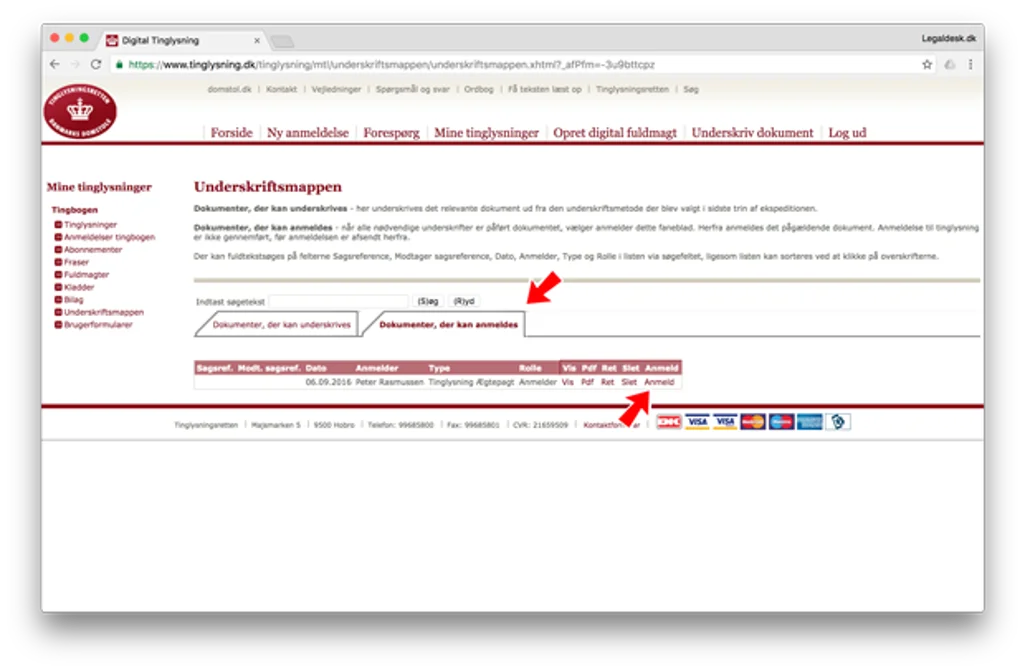This screenshot has width=1024, height=671.
Task: Open Ny anmeldelse in the main menu
Action: pos(308,133)
